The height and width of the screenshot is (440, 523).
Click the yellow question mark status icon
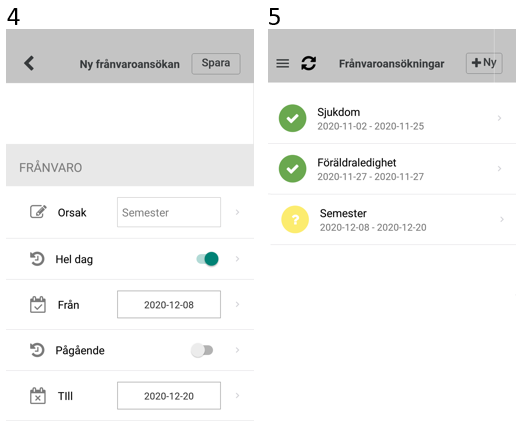tap(295, 219)
